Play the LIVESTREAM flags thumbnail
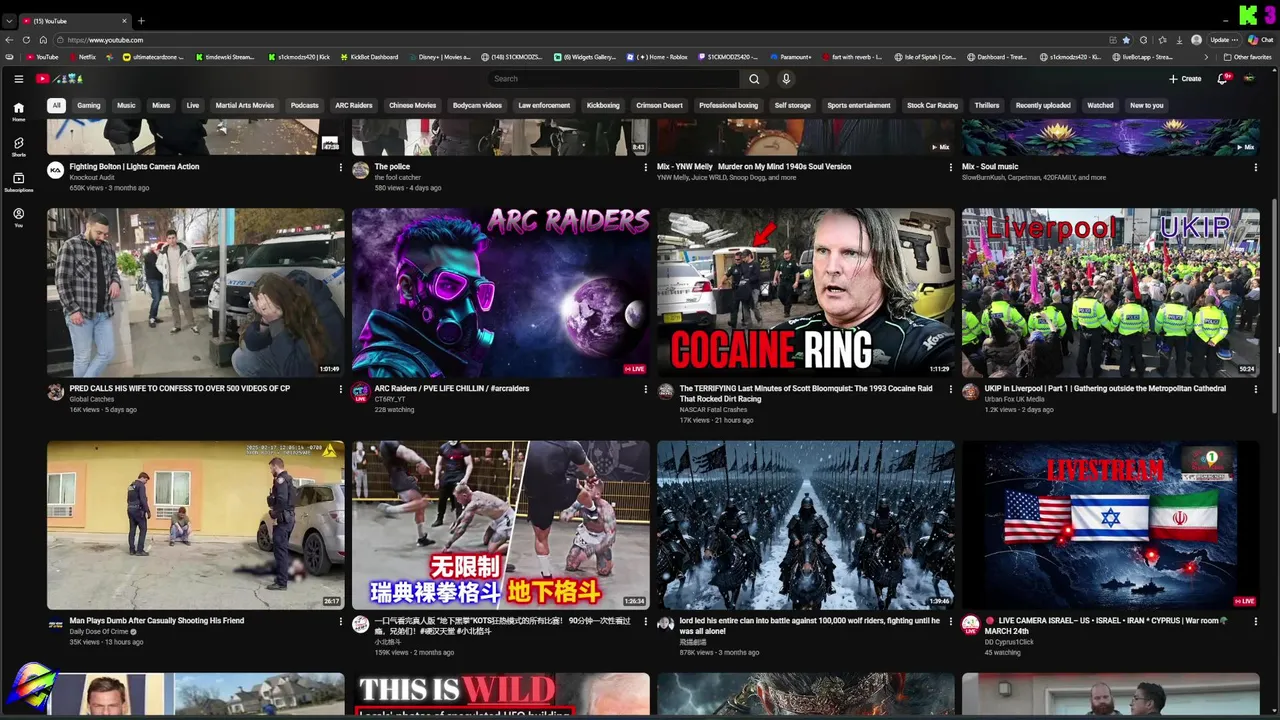 point(1111,525)
